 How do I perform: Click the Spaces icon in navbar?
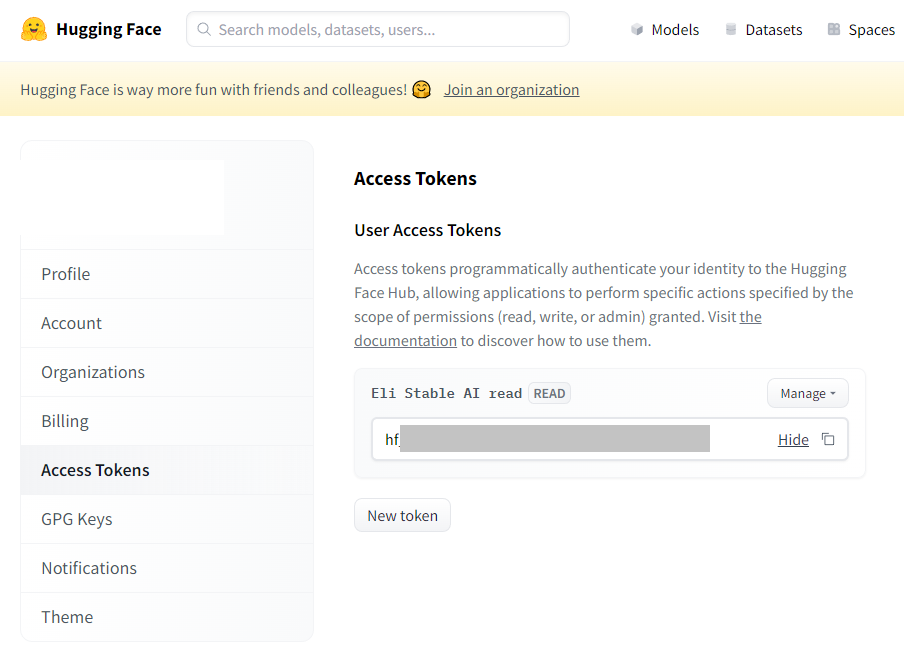tap(834, 30)
